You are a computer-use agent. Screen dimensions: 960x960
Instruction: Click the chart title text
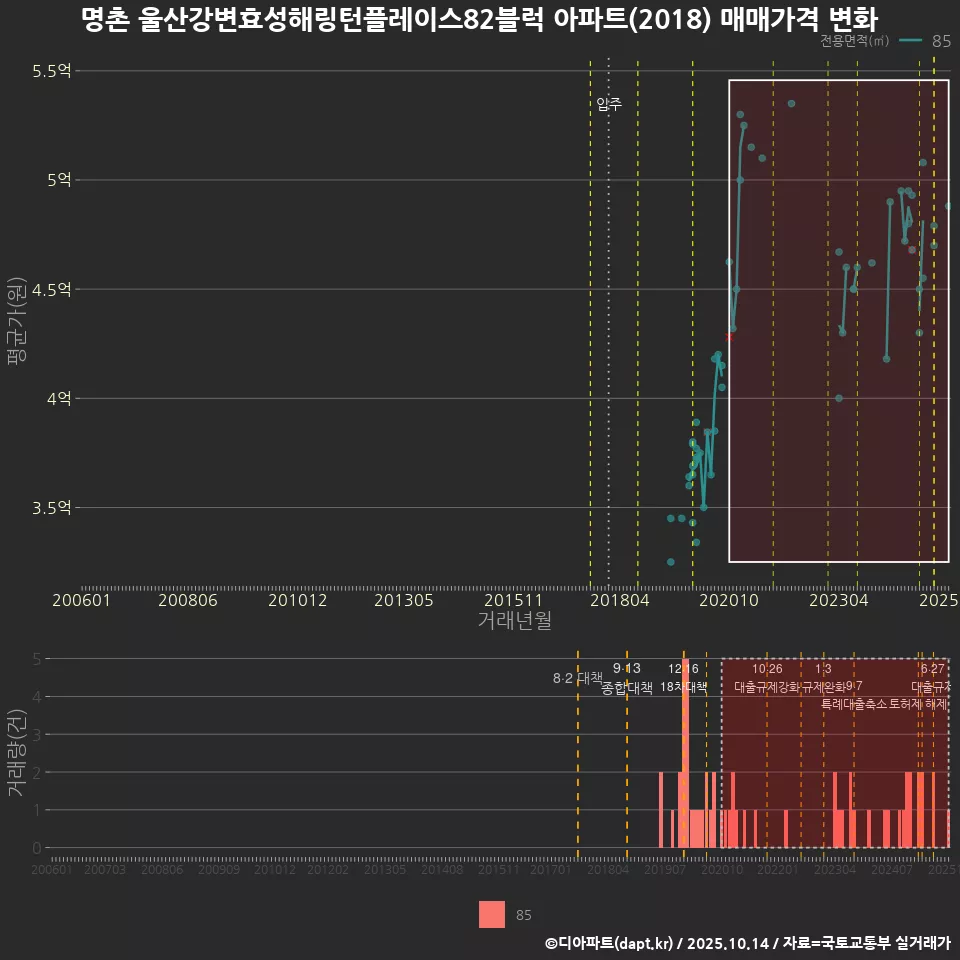480,17
